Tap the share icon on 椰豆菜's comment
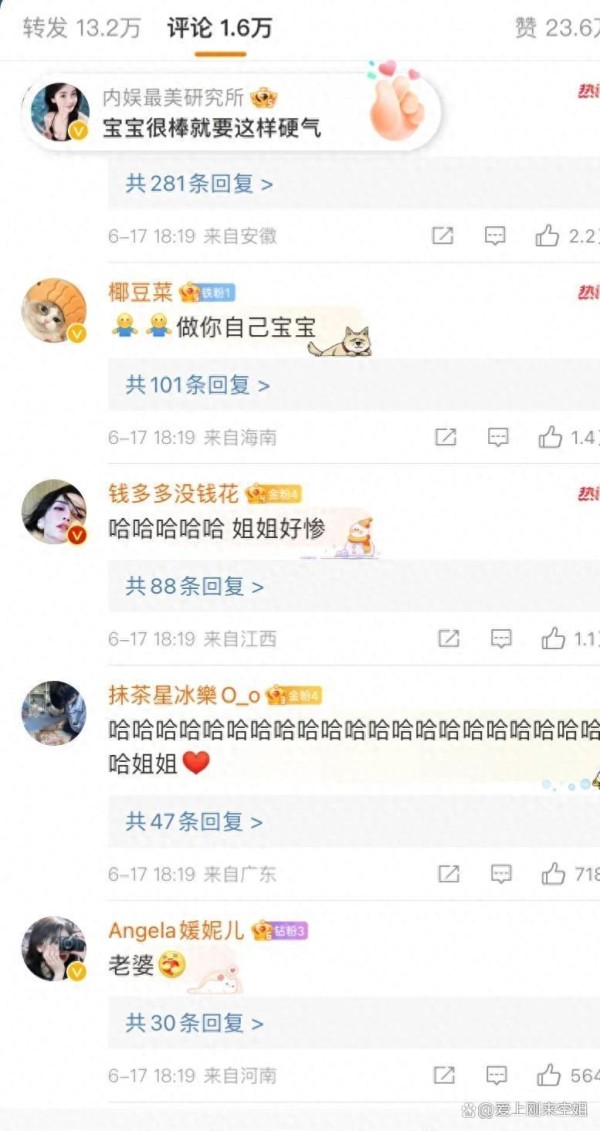This screenshot has height=1131, width=600. pyautogui.click(x=446, y=436)
